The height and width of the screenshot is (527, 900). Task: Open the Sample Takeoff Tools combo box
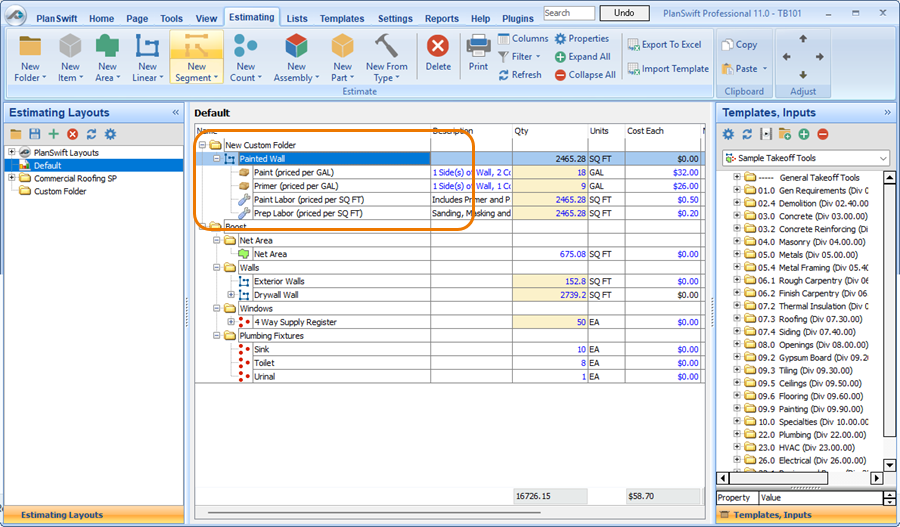[805, 158]
